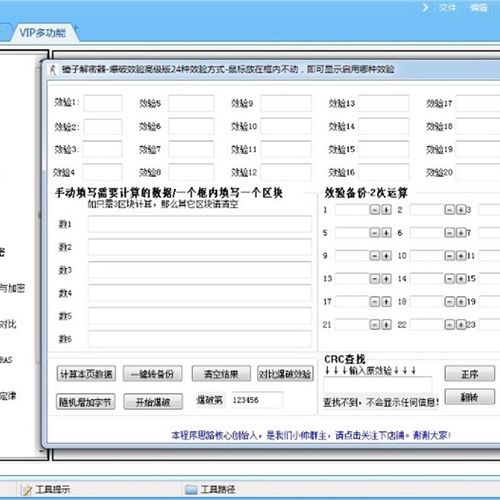Click the minus button for backup field 22
500x500 pixels.
(450, 324)
